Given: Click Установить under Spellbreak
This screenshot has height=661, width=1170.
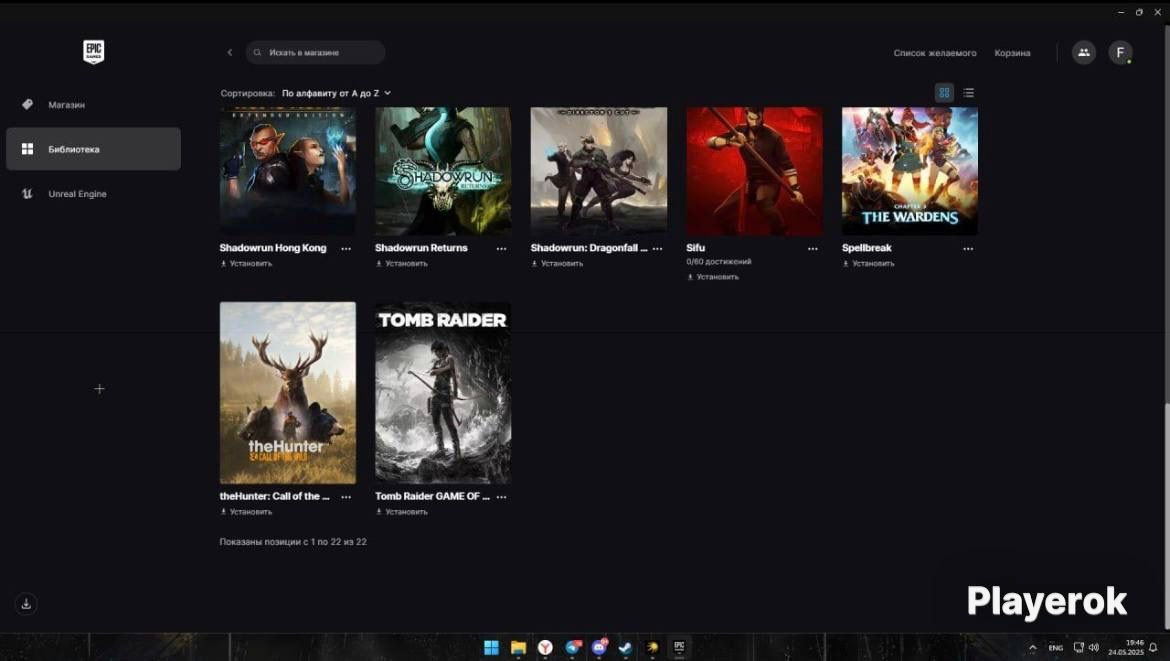Looking at the screenshot, I should pyautogui.click(x=869, y=263).
